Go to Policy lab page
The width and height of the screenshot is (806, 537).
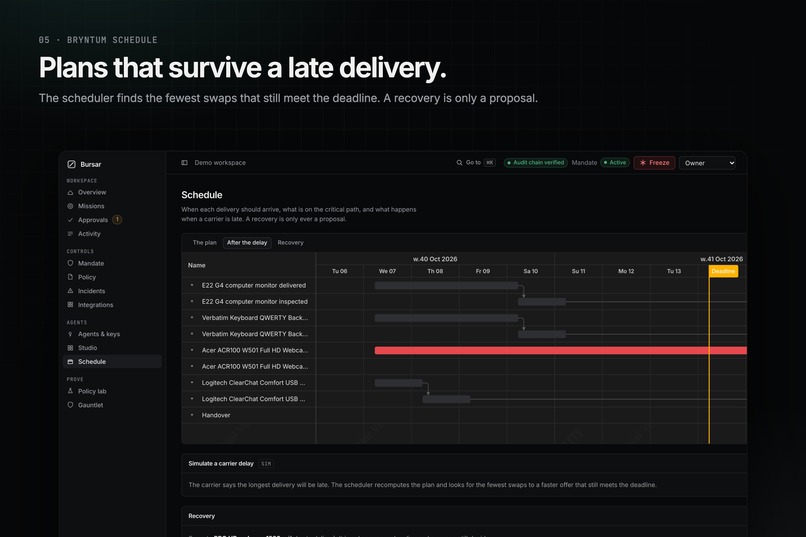pos(92,391)
